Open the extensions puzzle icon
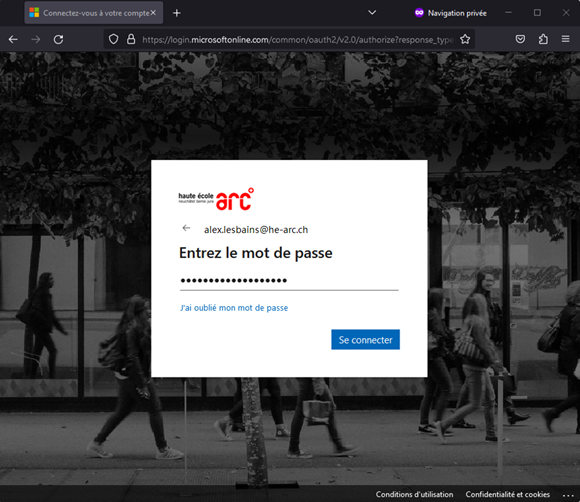580x502 pixels. (x=543, y=39)
